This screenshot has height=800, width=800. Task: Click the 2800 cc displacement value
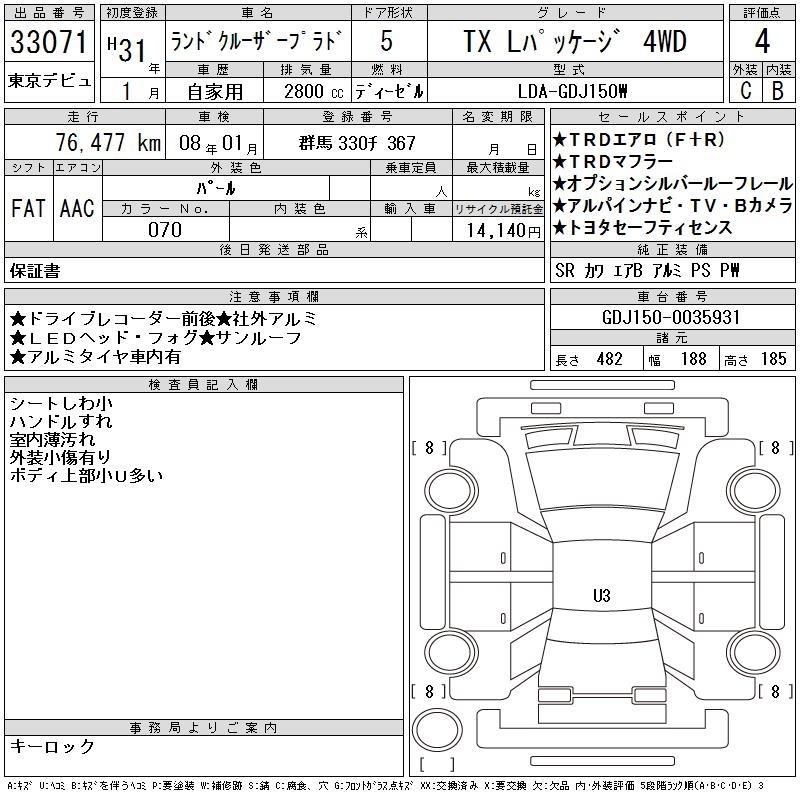[313, 92]
